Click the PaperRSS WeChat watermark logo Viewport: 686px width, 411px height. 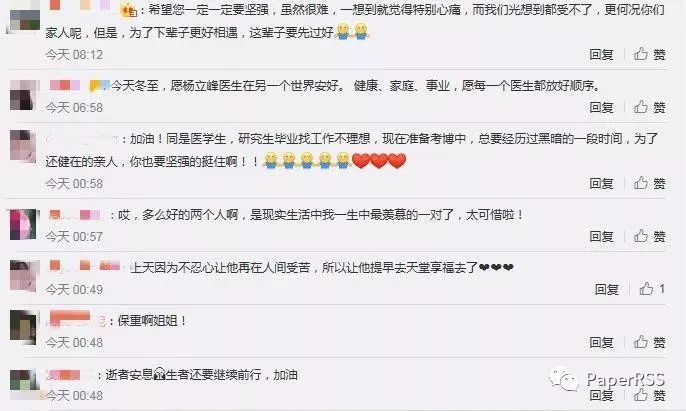click(564, 379)
